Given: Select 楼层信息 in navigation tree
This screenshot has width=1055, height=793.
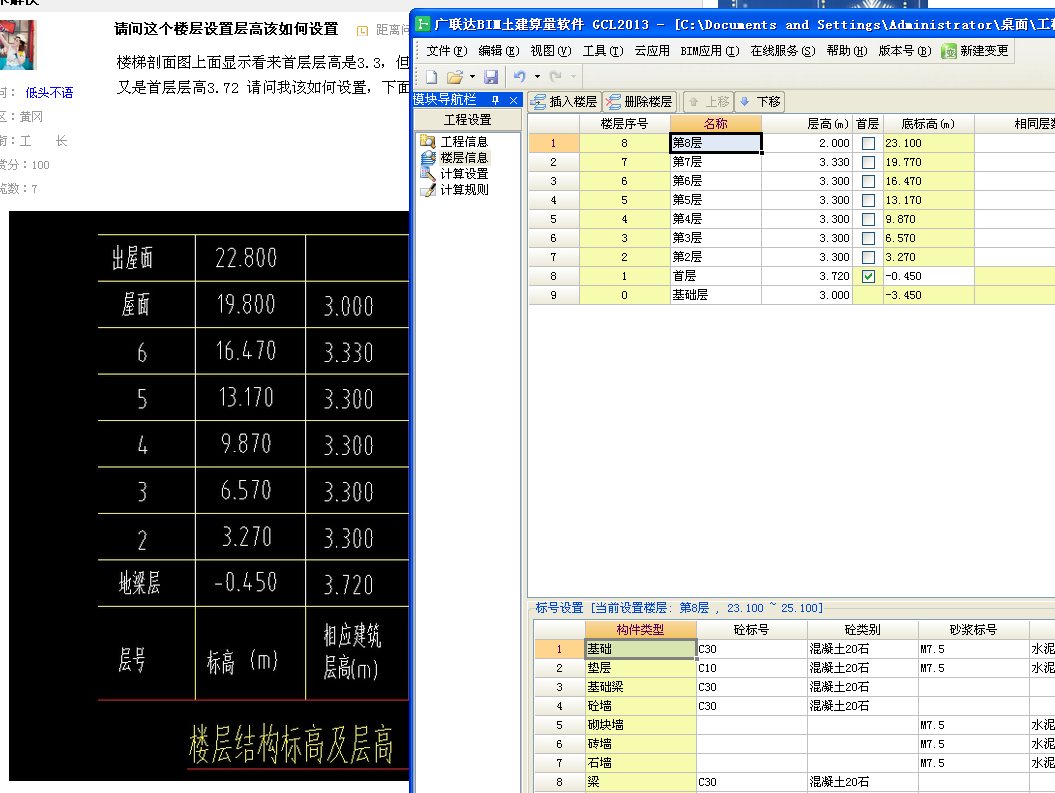Looking at the screenshot, I should (x=464, y=158).
